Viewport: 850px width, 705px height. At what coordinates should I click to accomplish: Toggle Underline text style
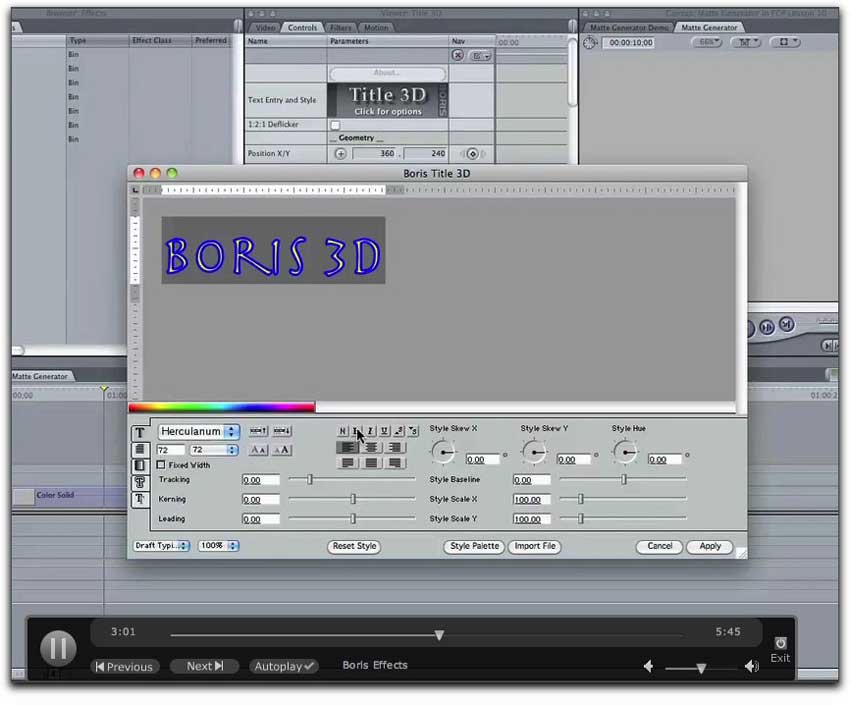pos(384,431)
